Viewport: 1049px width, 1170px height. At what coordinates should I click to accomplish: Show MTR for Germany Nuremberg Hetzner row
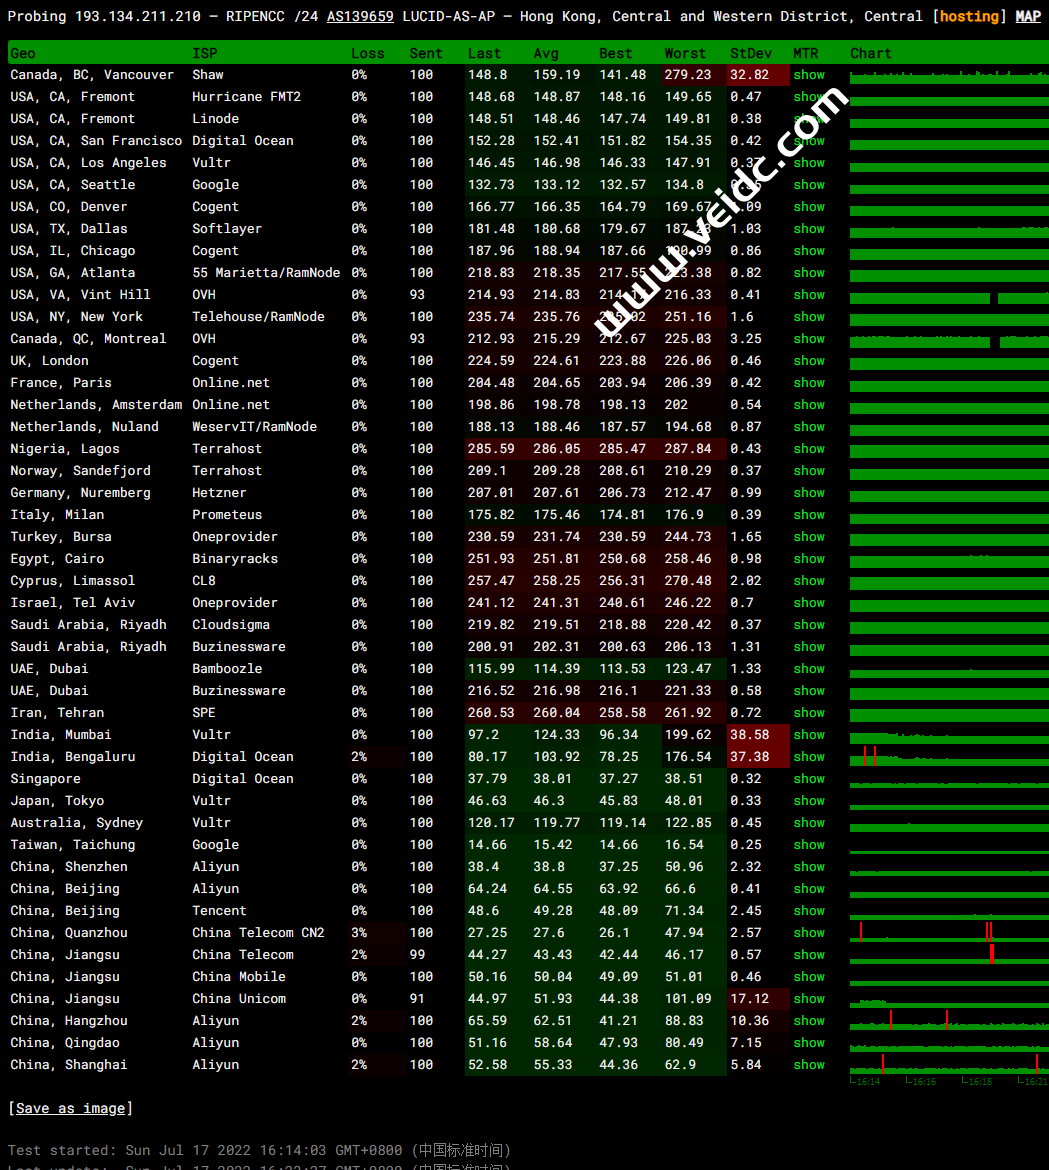[809, 493]
